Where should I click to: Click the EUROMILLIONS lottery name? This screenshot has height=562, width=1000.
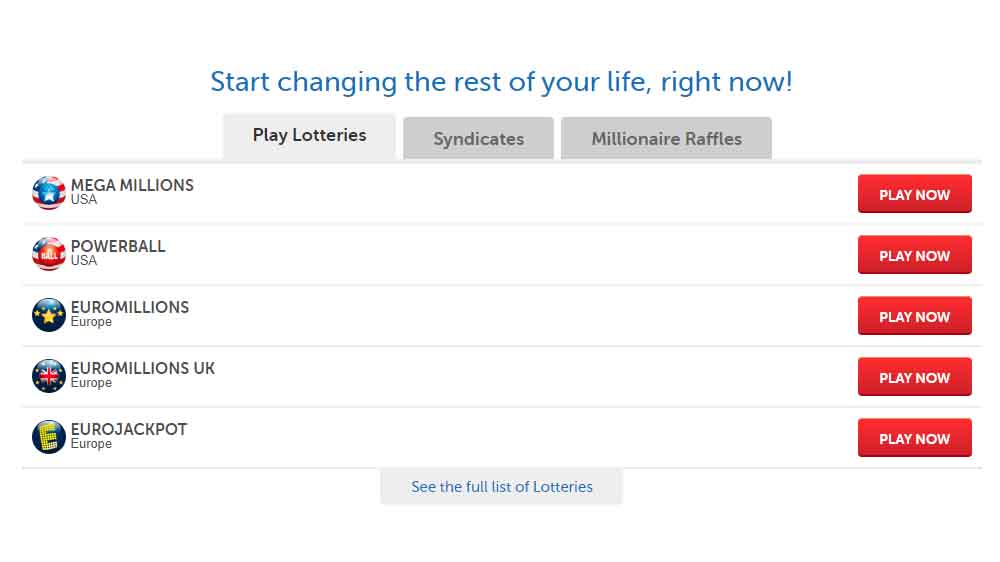pos(130,307)
